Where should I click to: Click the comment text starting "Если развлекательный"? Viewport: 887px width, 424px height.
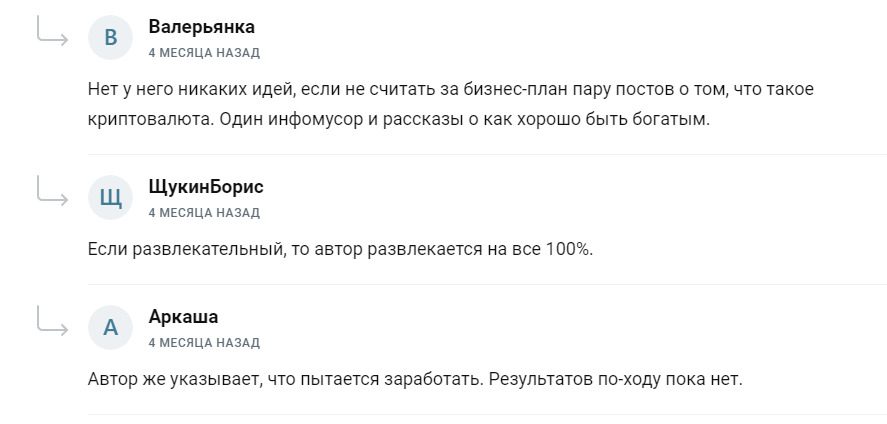pos(340,249)
